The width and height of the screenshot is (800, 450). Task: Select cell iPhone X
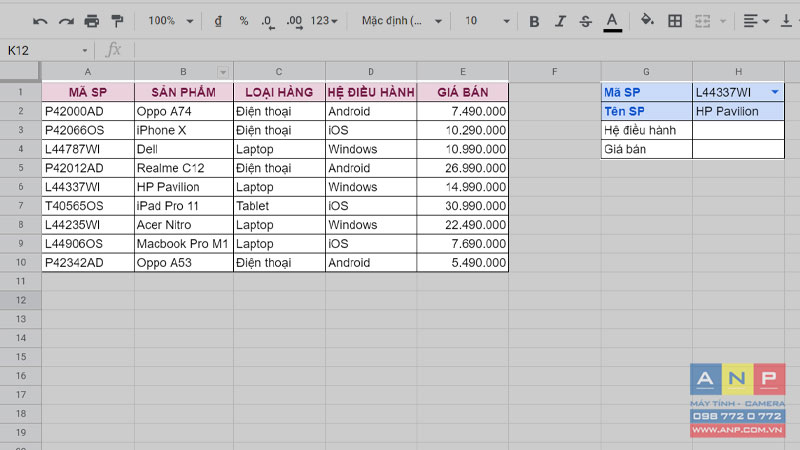click(184, 130)
